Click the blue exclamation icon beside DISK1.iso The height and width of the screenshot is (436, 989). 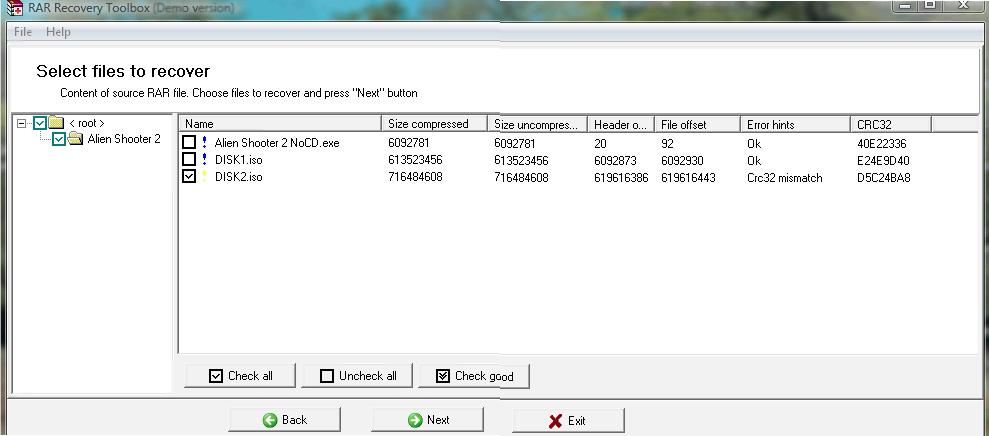(x=204, y=160)
